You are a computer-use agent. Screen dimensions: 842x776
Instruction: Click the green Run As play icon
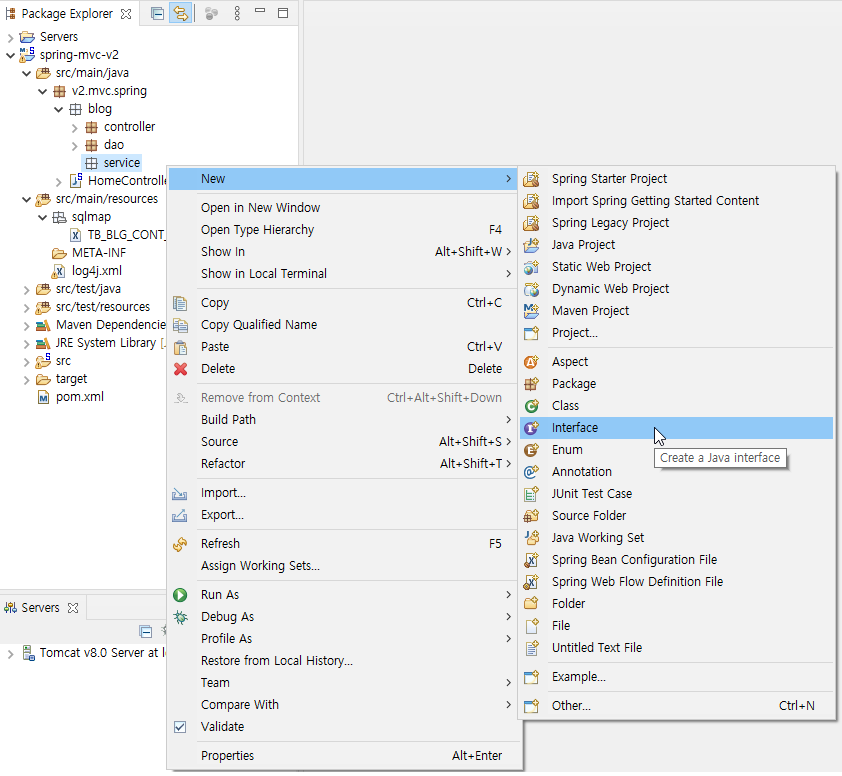click(180, 595)
